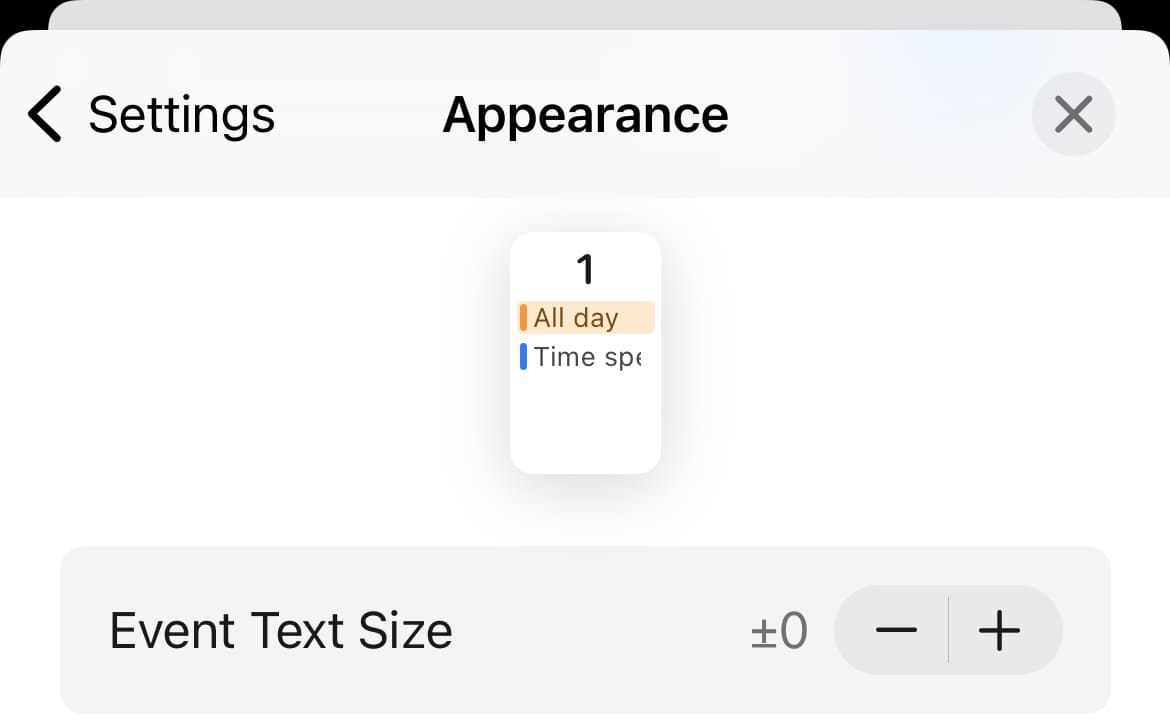The height and width of the screenshot is (728, 1170).
Task: Click the ±0 size offset value
Action: (x=779, y=631)
